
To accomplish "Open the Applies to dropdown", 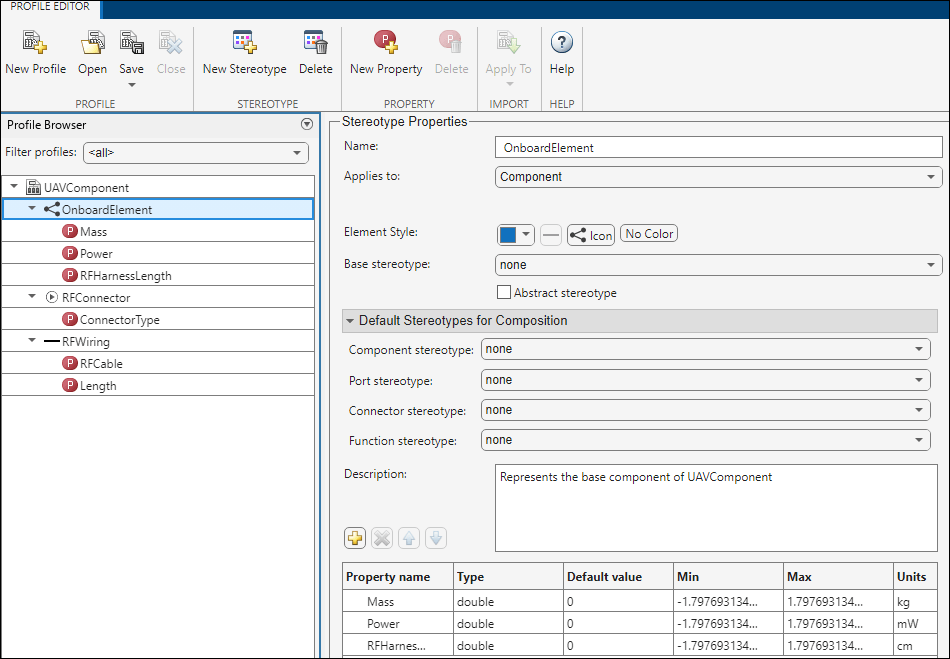I will tap(719, 177).
